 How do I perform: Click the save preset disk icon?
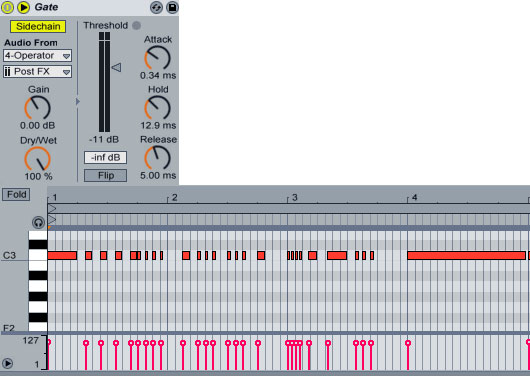pos(172,7)
